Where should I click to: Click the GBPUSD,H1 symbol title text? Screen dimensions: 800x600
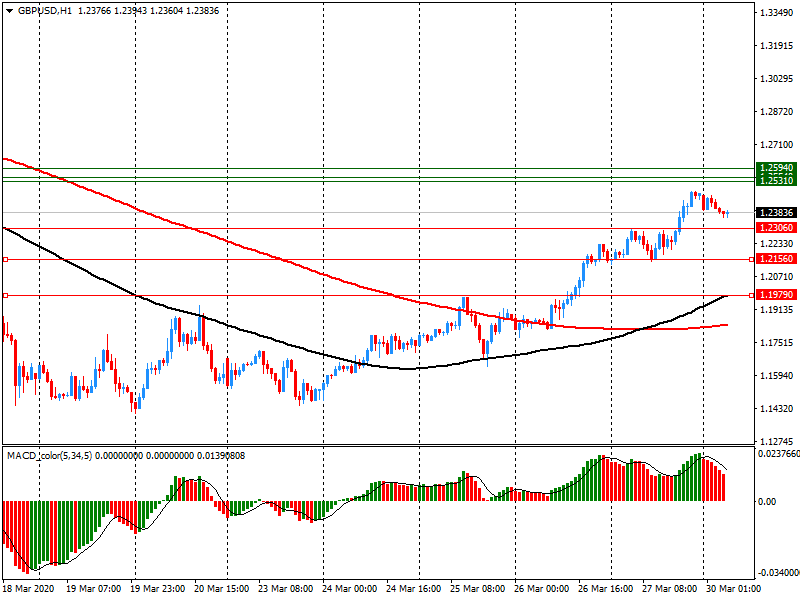tap(45, 11)
